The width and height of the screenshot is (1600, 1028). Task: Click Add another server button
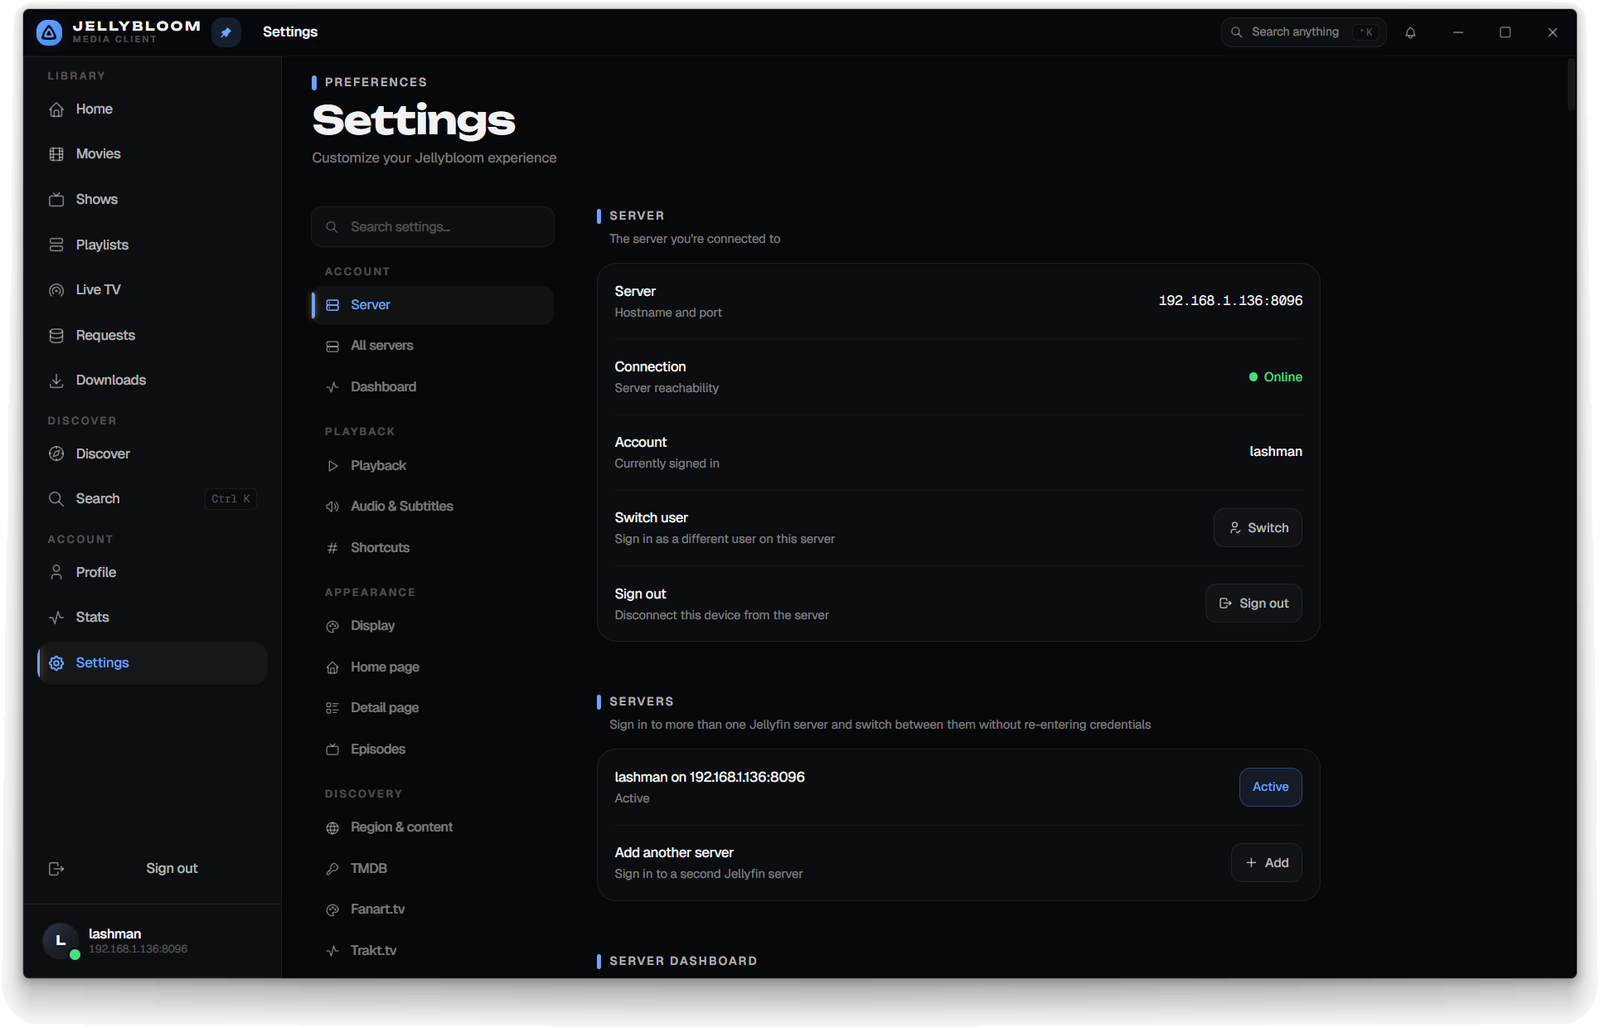tap(1266, 863)
